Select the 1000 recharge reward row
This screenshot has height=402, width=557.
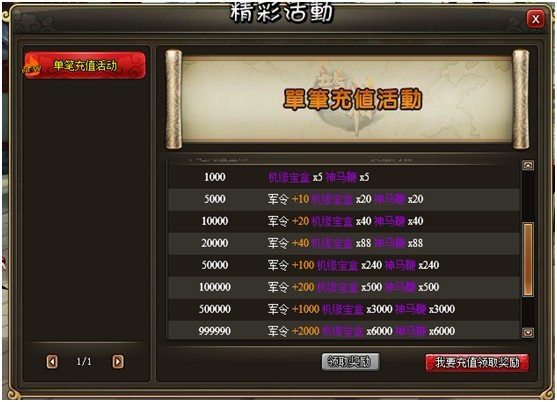344,177
